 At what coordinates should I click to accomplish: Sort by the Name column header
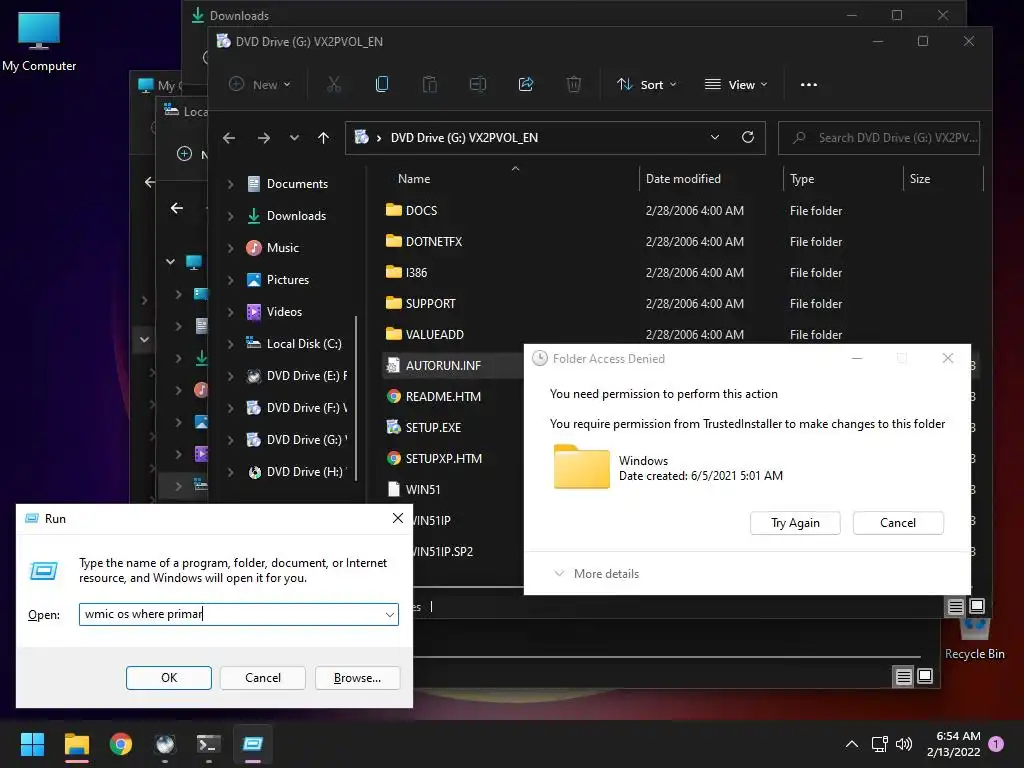414,179
